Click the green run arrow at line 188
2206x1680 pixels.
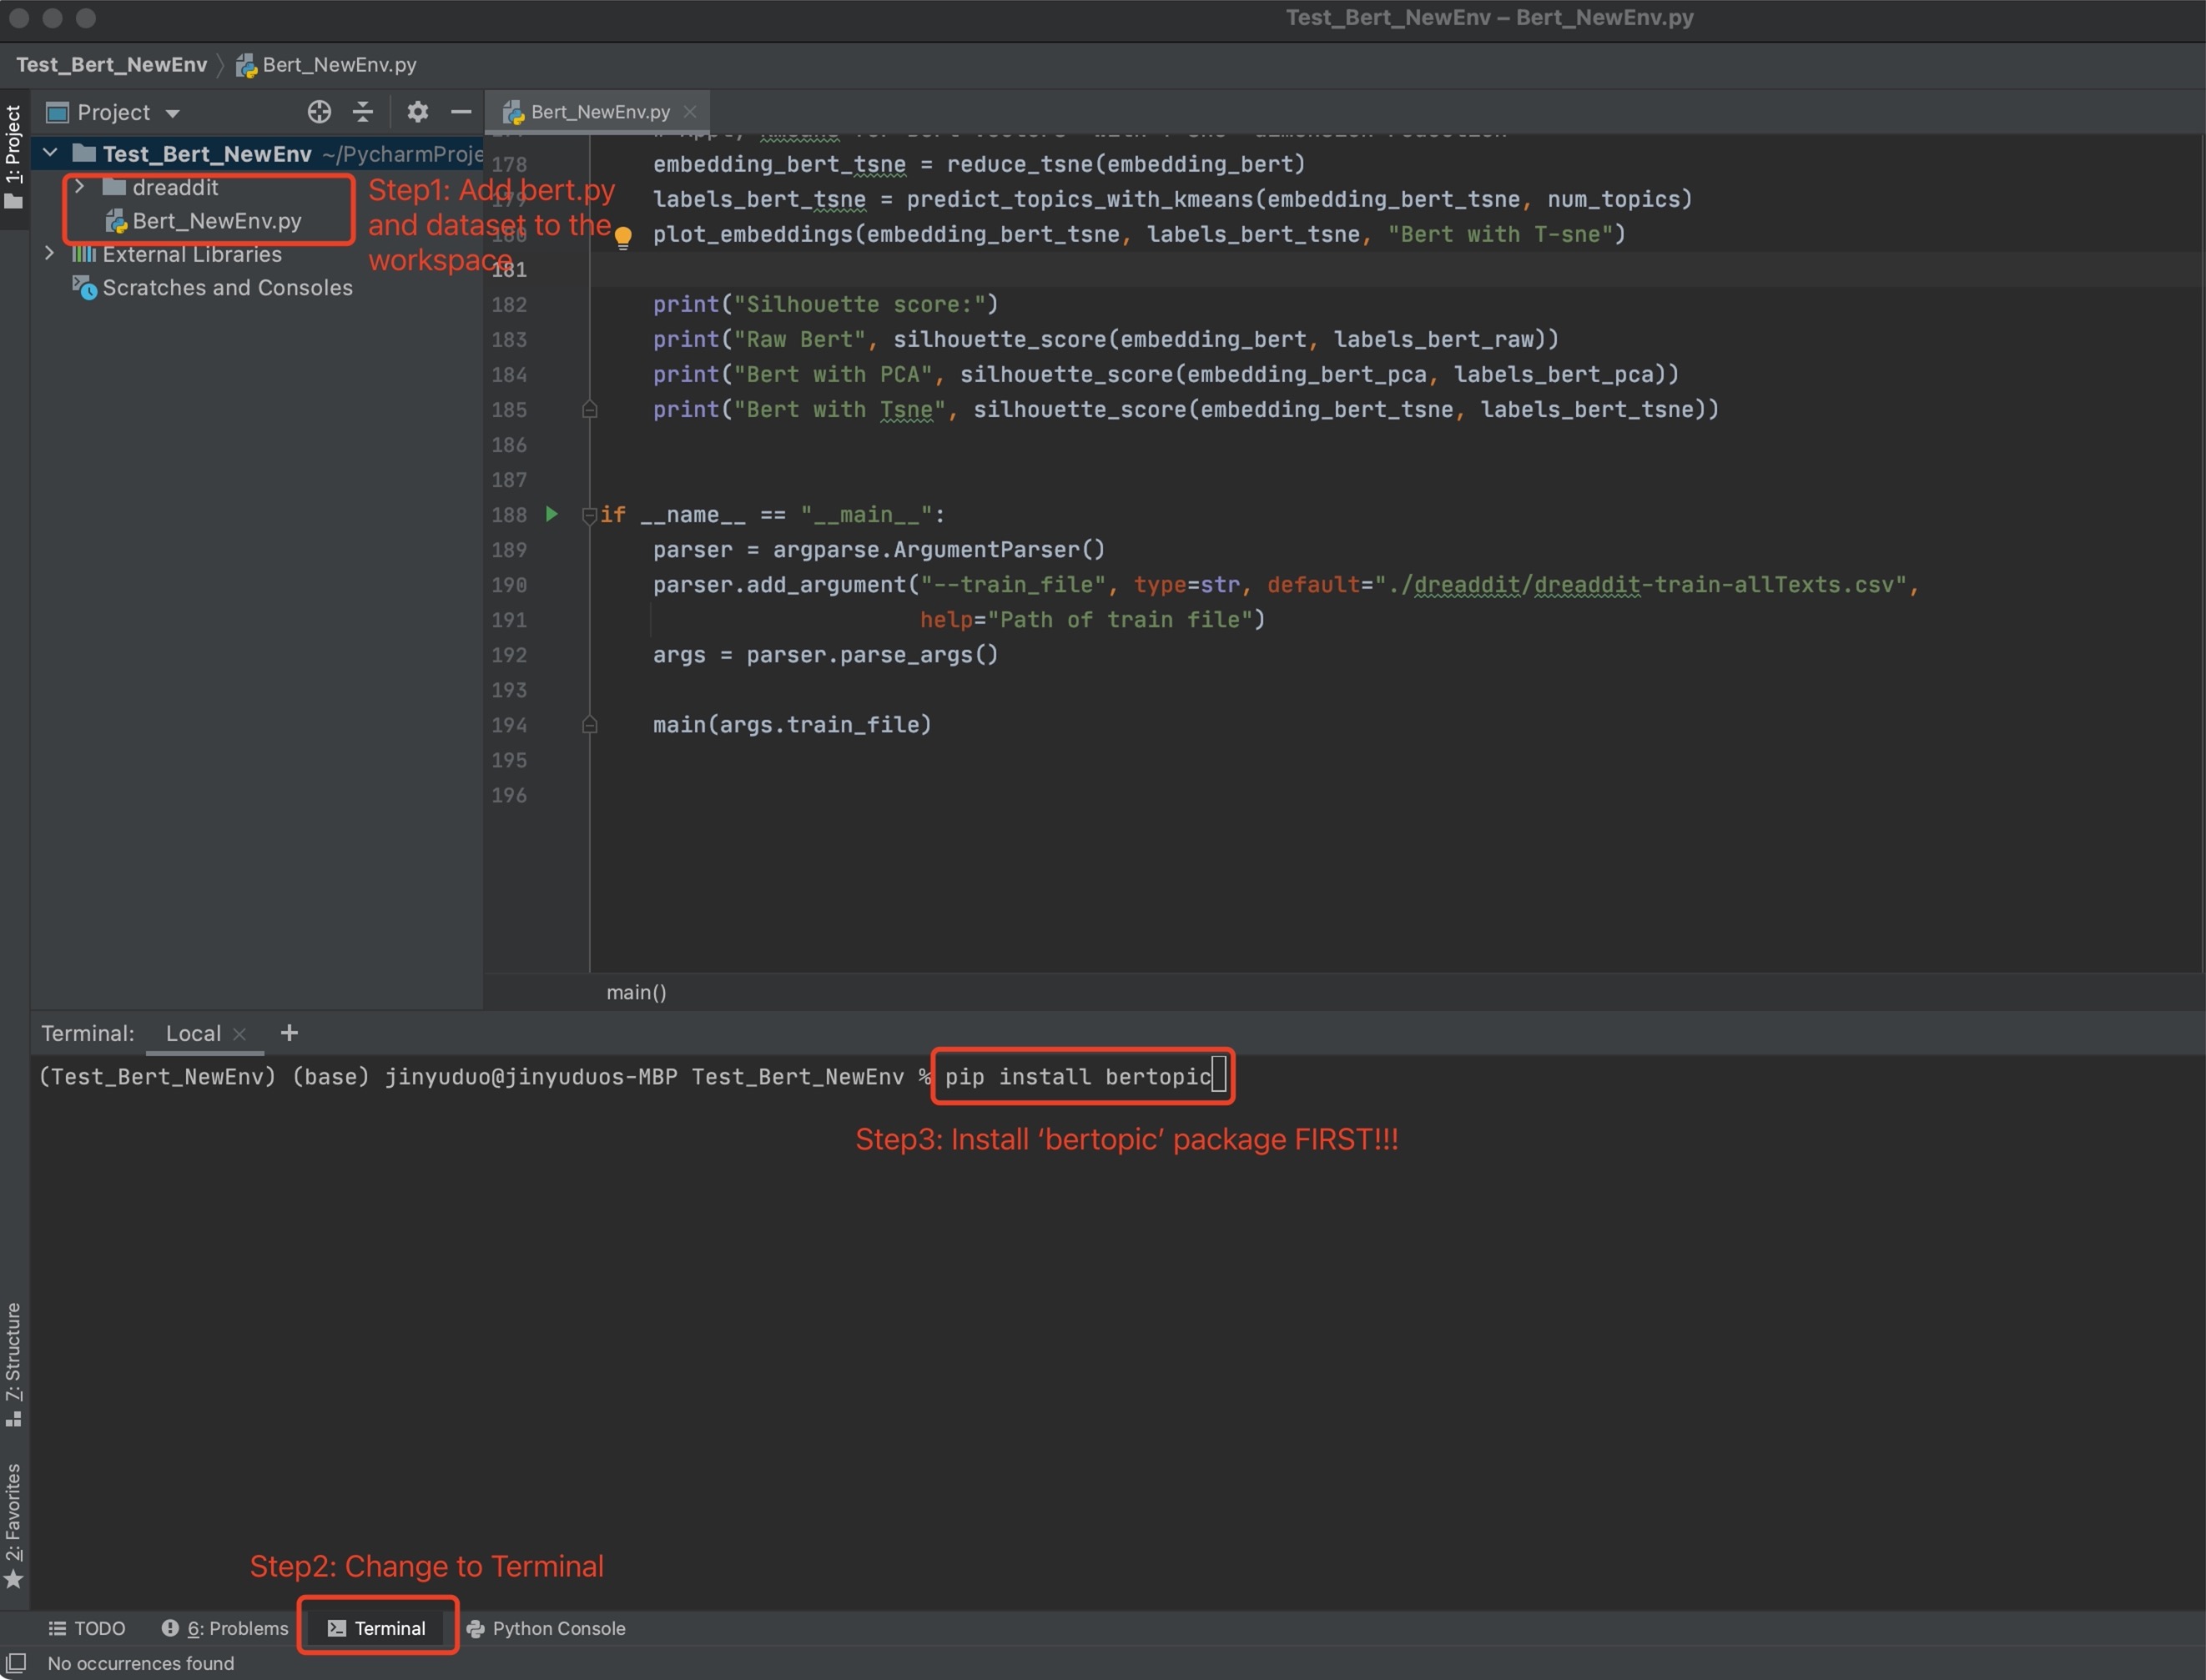(551, 514)
